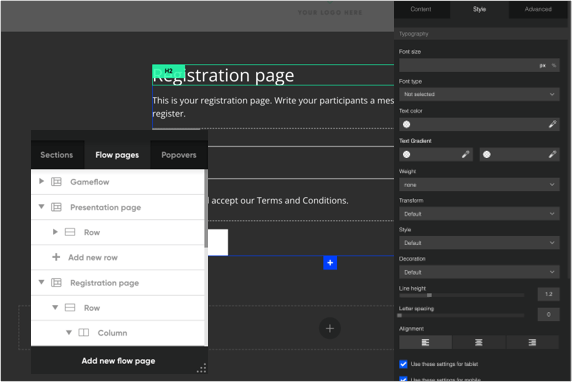Click the Presentation page layout icon
This screenshot has width=572, height=382.
click(x=56, y=207)
